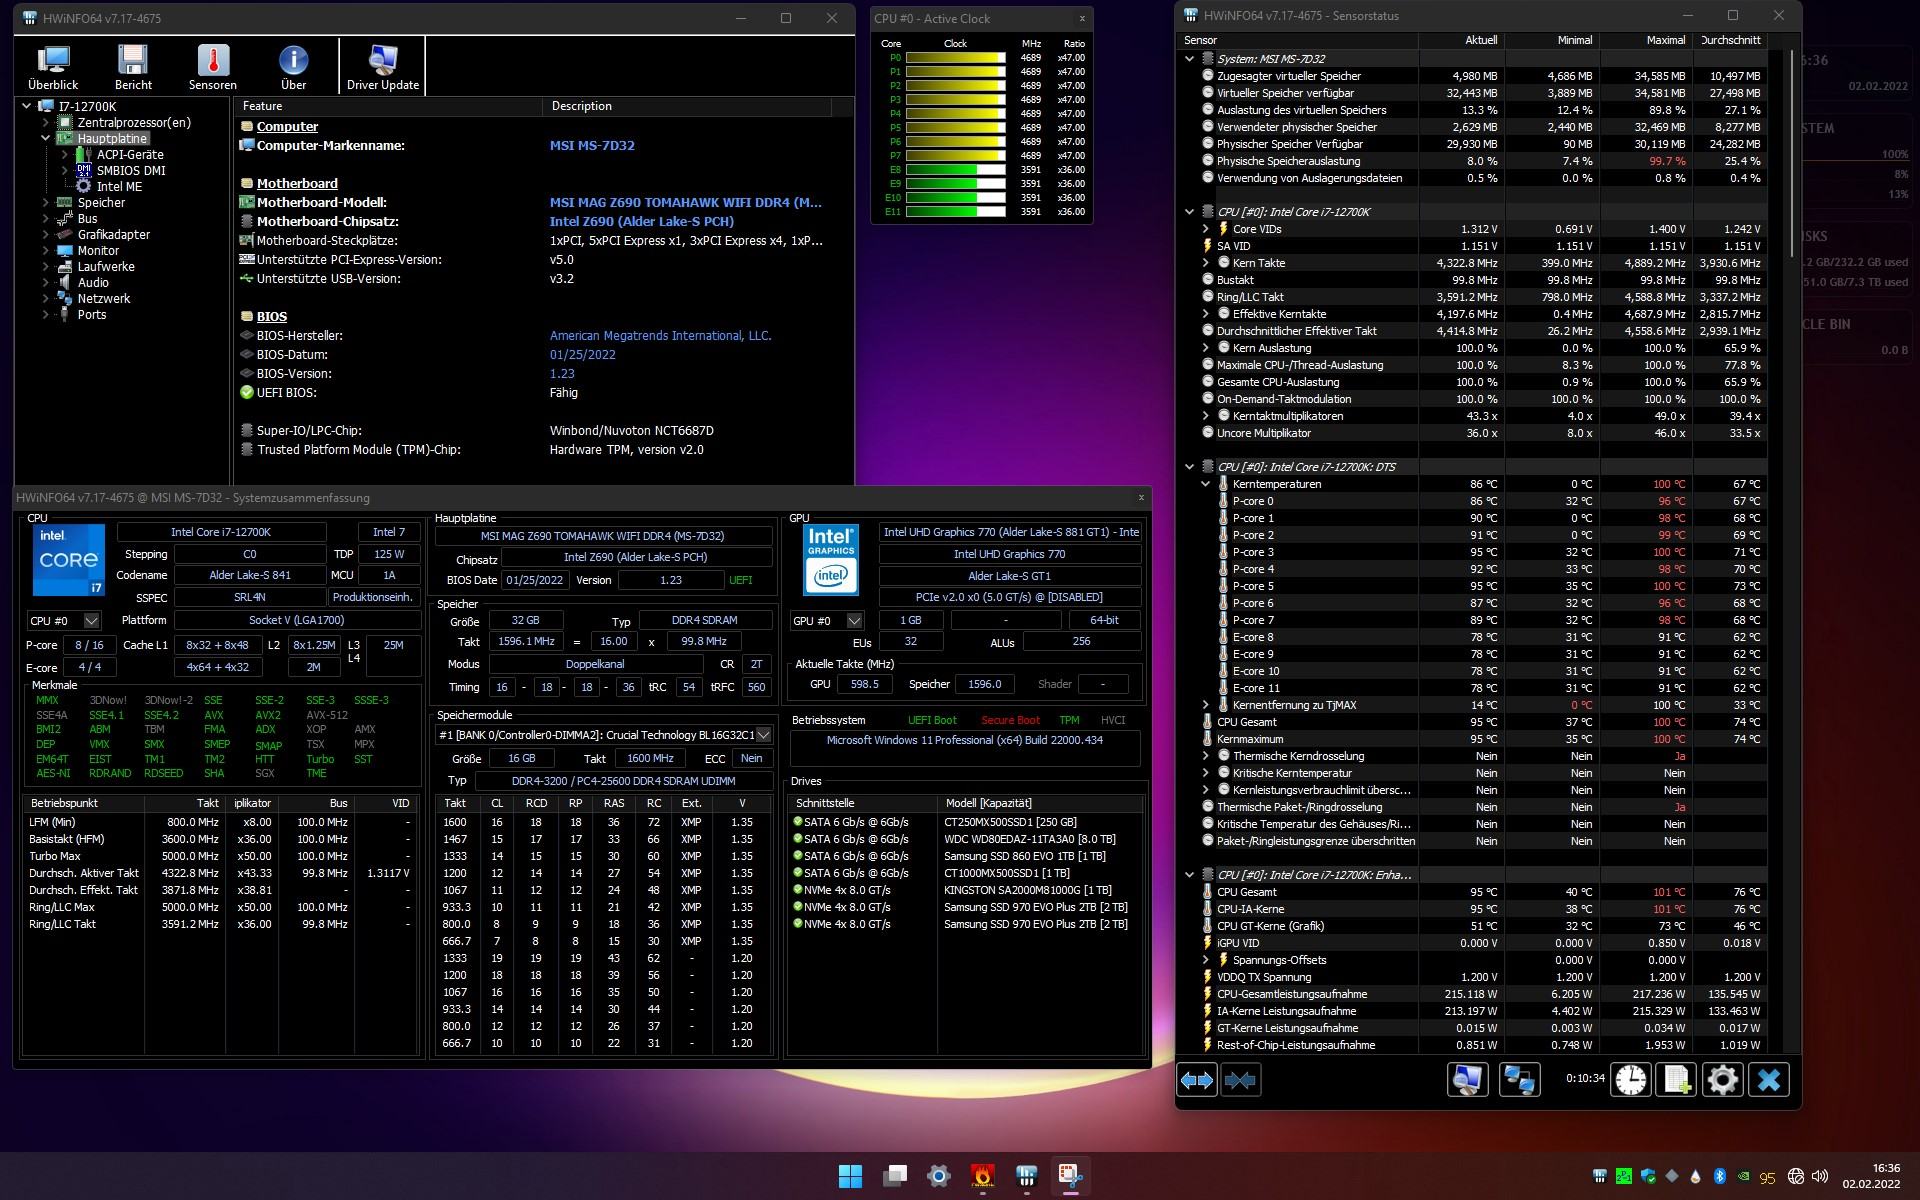1920x1200 pixels.
Task: Click Maximal column header
Action: tap(1646, 40)
